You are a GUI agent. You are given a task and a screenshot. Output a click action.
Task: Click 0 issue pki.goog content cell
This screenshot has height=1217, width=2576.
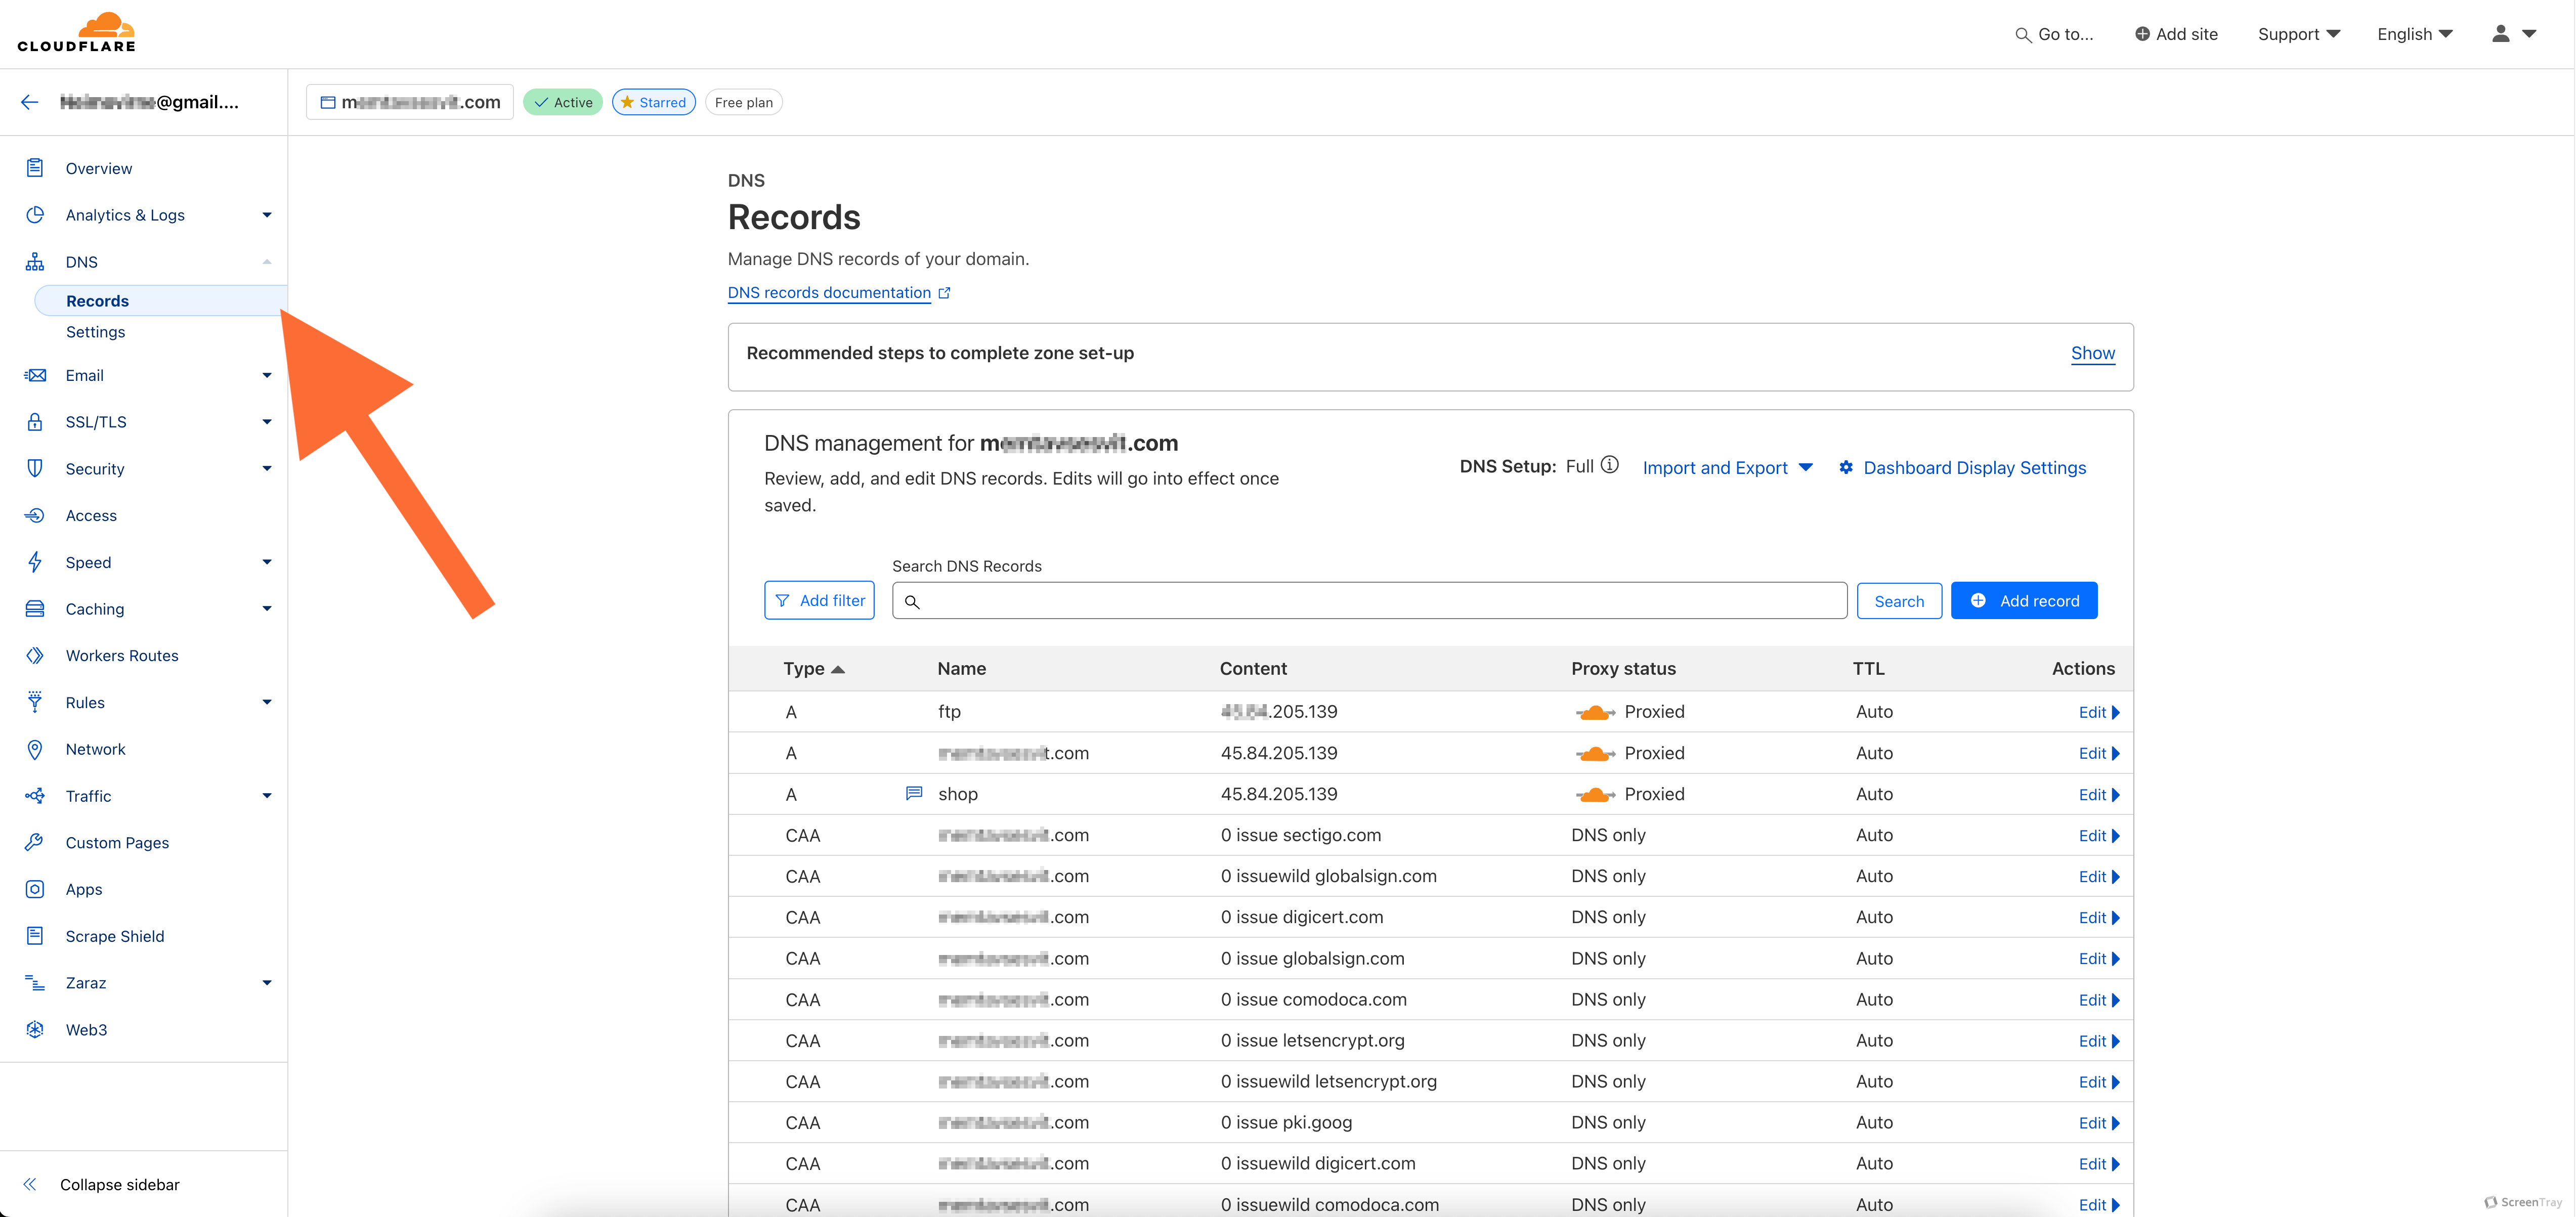1286,1122
